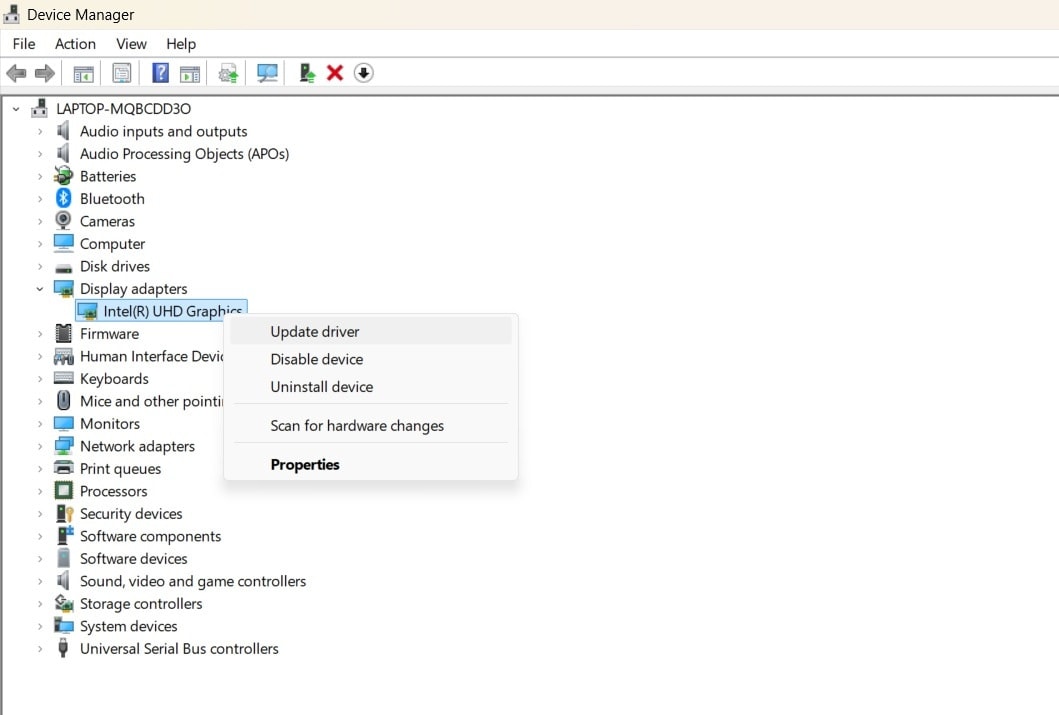Expand the Network adapters category
The height and width of the screenshot is (715, 1059).
[40, 446]
